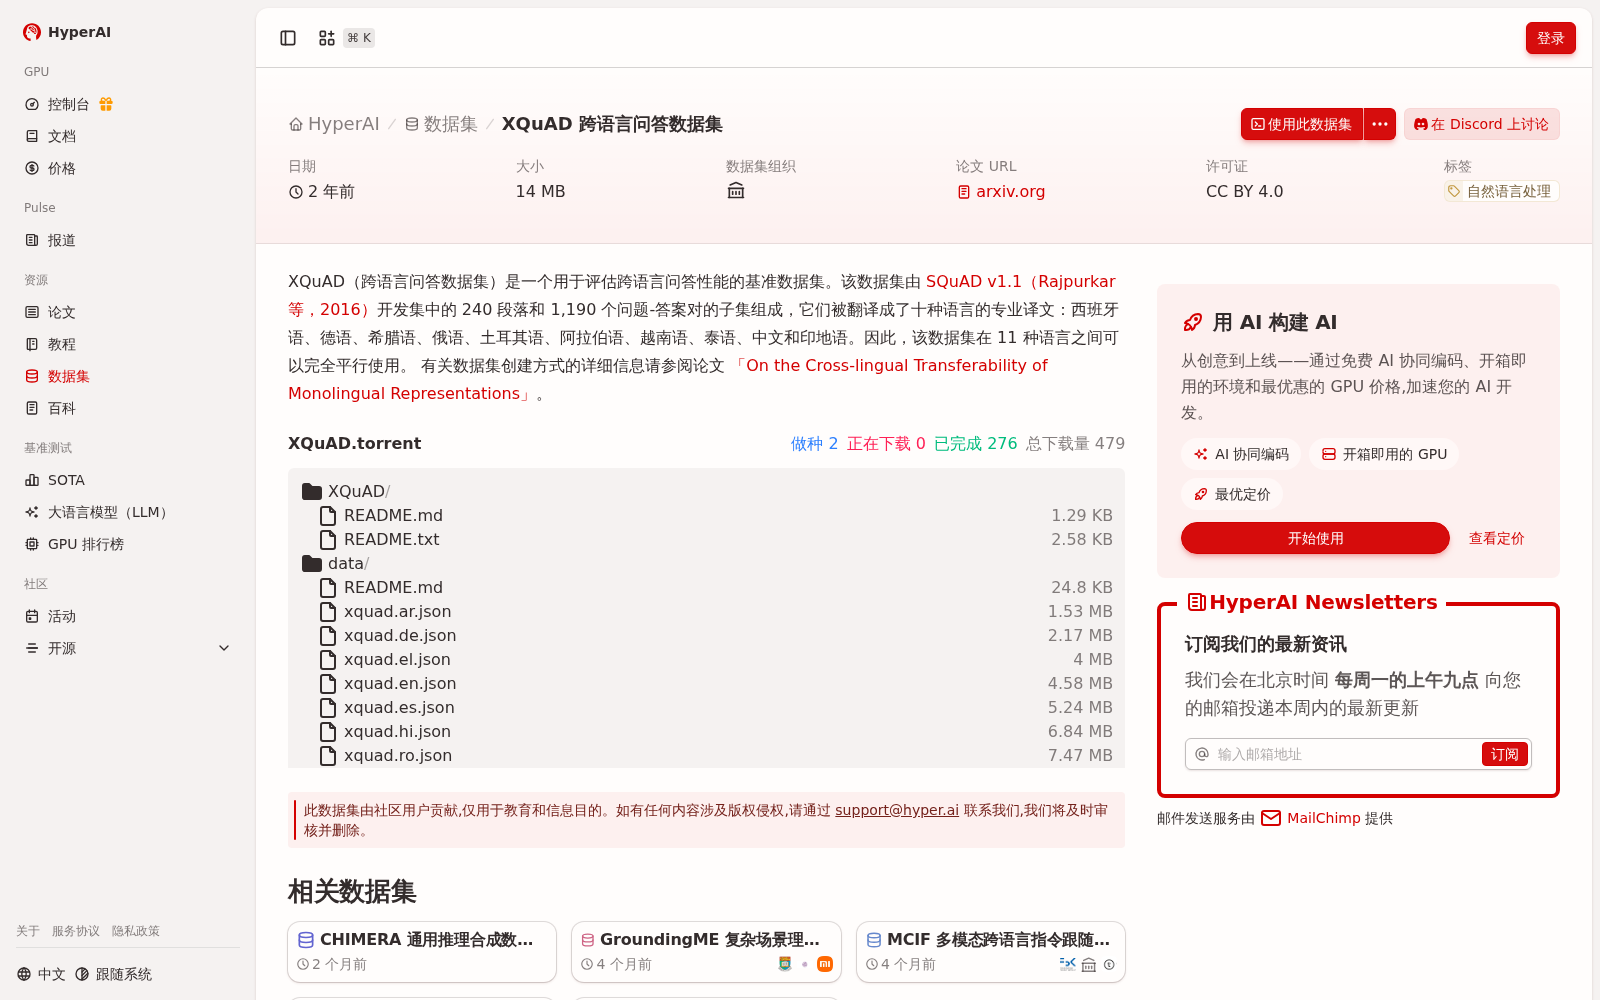Click the README.txt file icon
Screen dimensions: 1600x1000
point(328,539)
